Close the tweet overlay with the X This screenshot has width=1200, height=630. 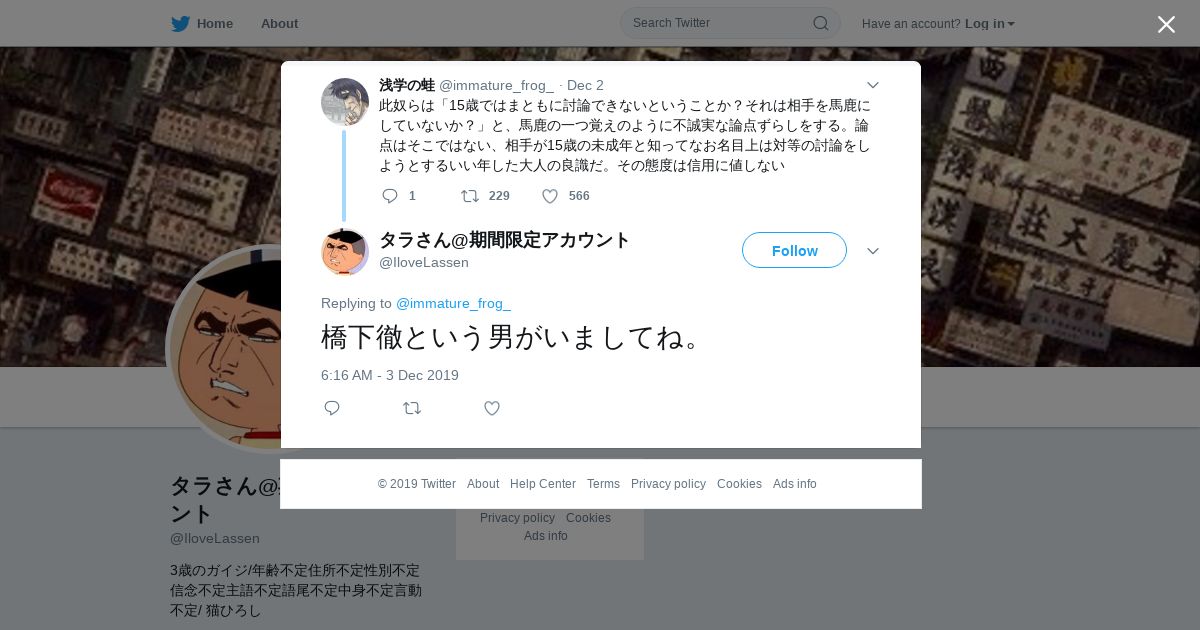[1166, 24]
